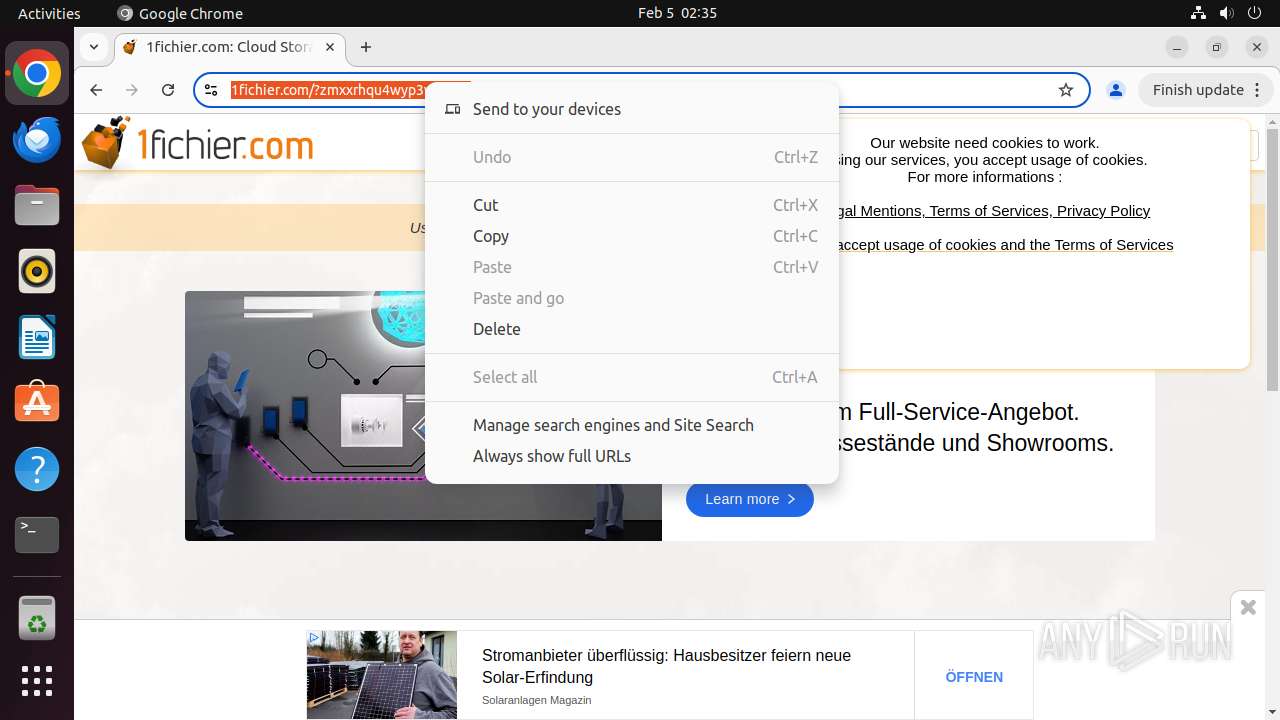The width and height of the screenshot is (1280, 720).
Task: Choose Send to your devices
Action: [632, 109]
